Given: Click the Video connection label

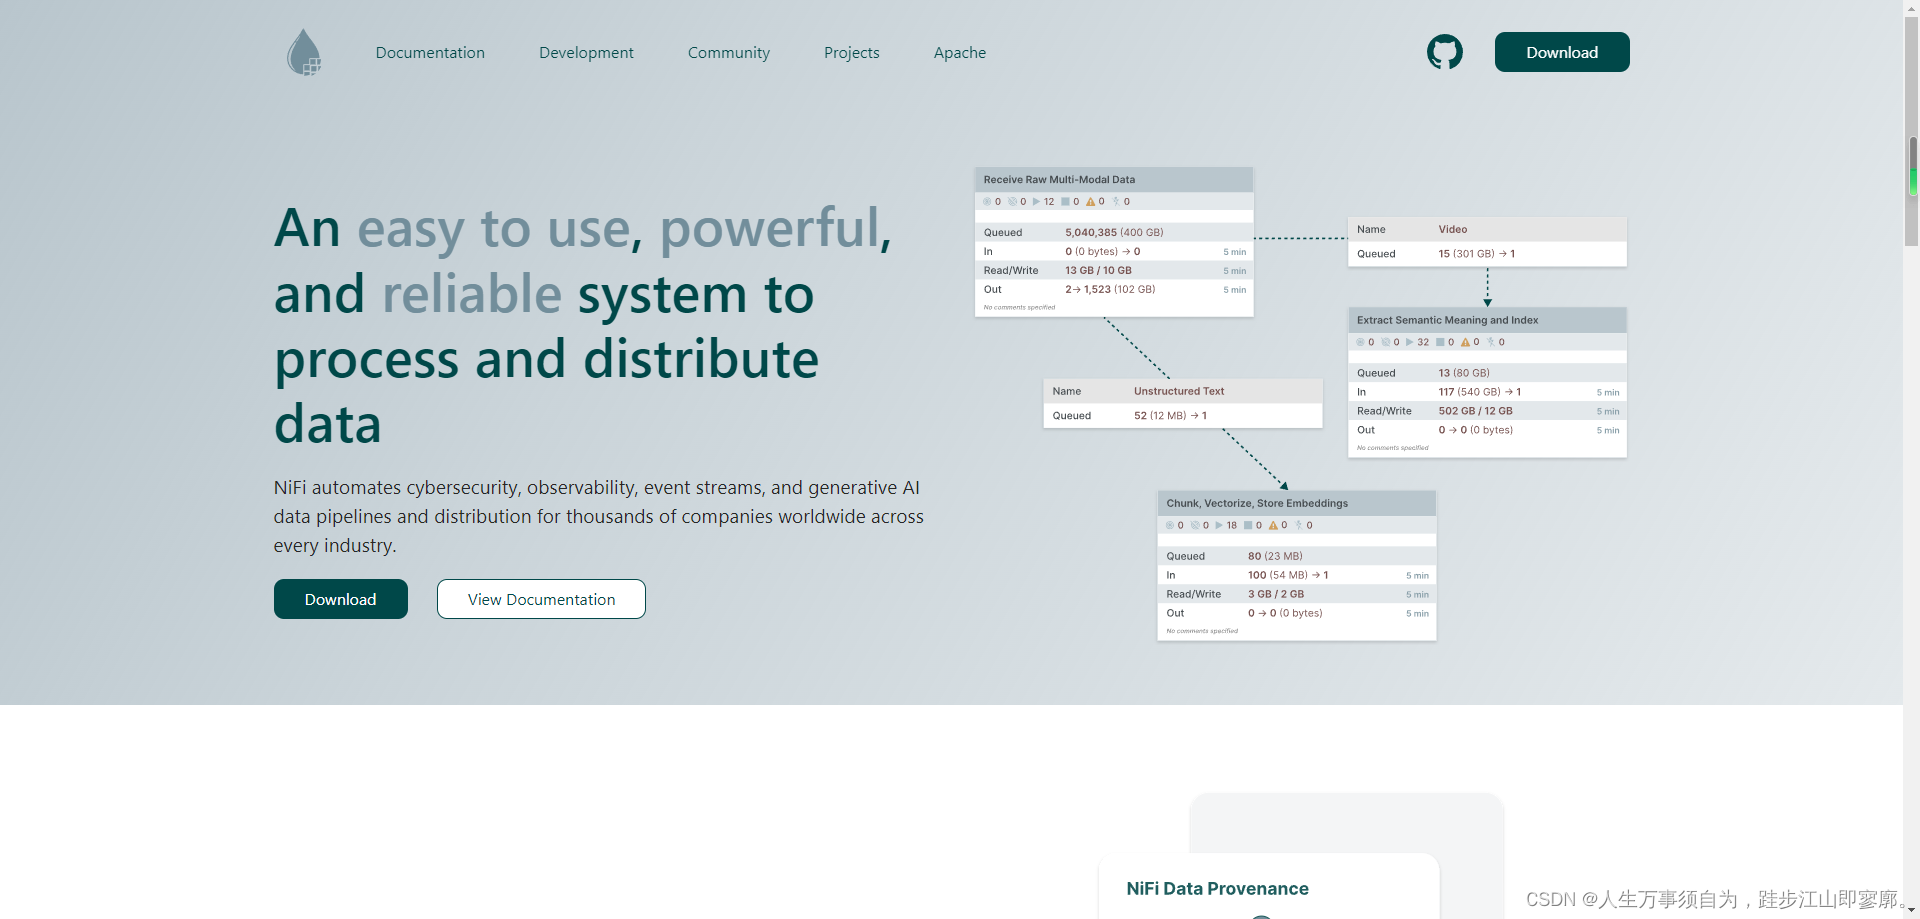Looking at the screenshot, I should (x=1453, y=229).
